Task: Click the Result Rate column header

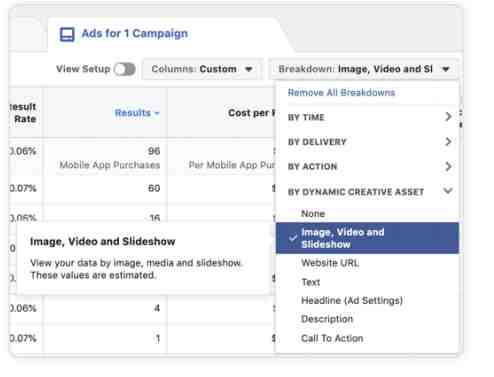Action: click(23, 113)
